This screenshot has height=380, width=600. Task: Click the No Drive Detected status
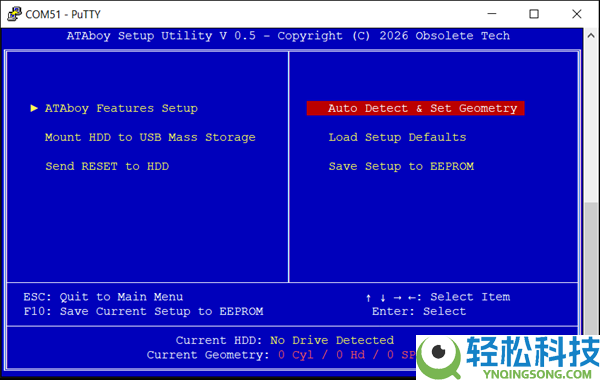click(x=332, y=341)
